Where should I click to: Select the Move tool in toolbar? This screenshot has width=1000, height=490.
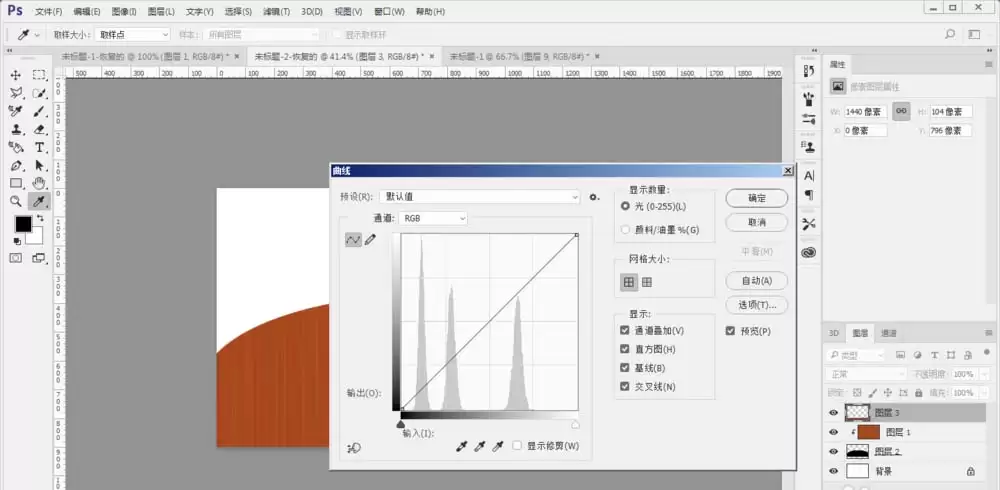[x=15, y=75]
